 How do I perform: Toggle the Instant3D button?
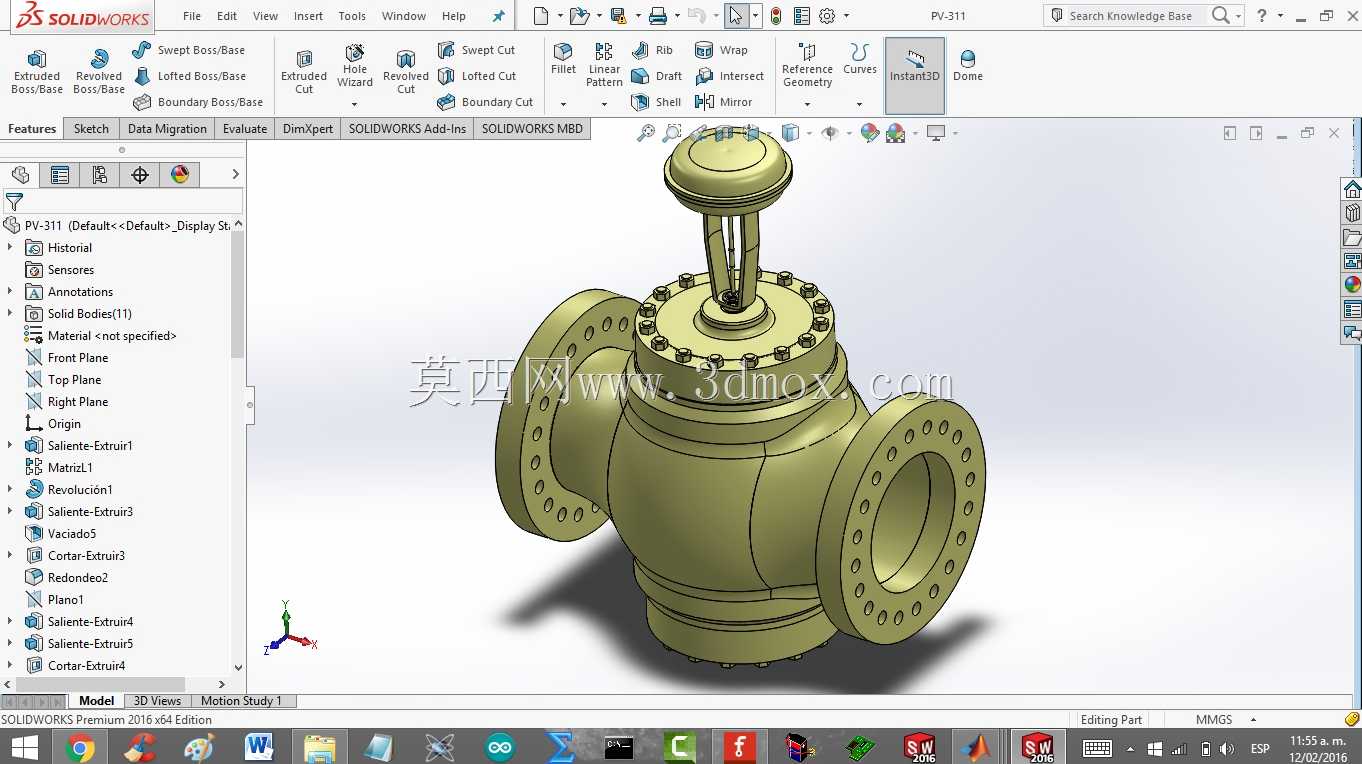point(915,76)
